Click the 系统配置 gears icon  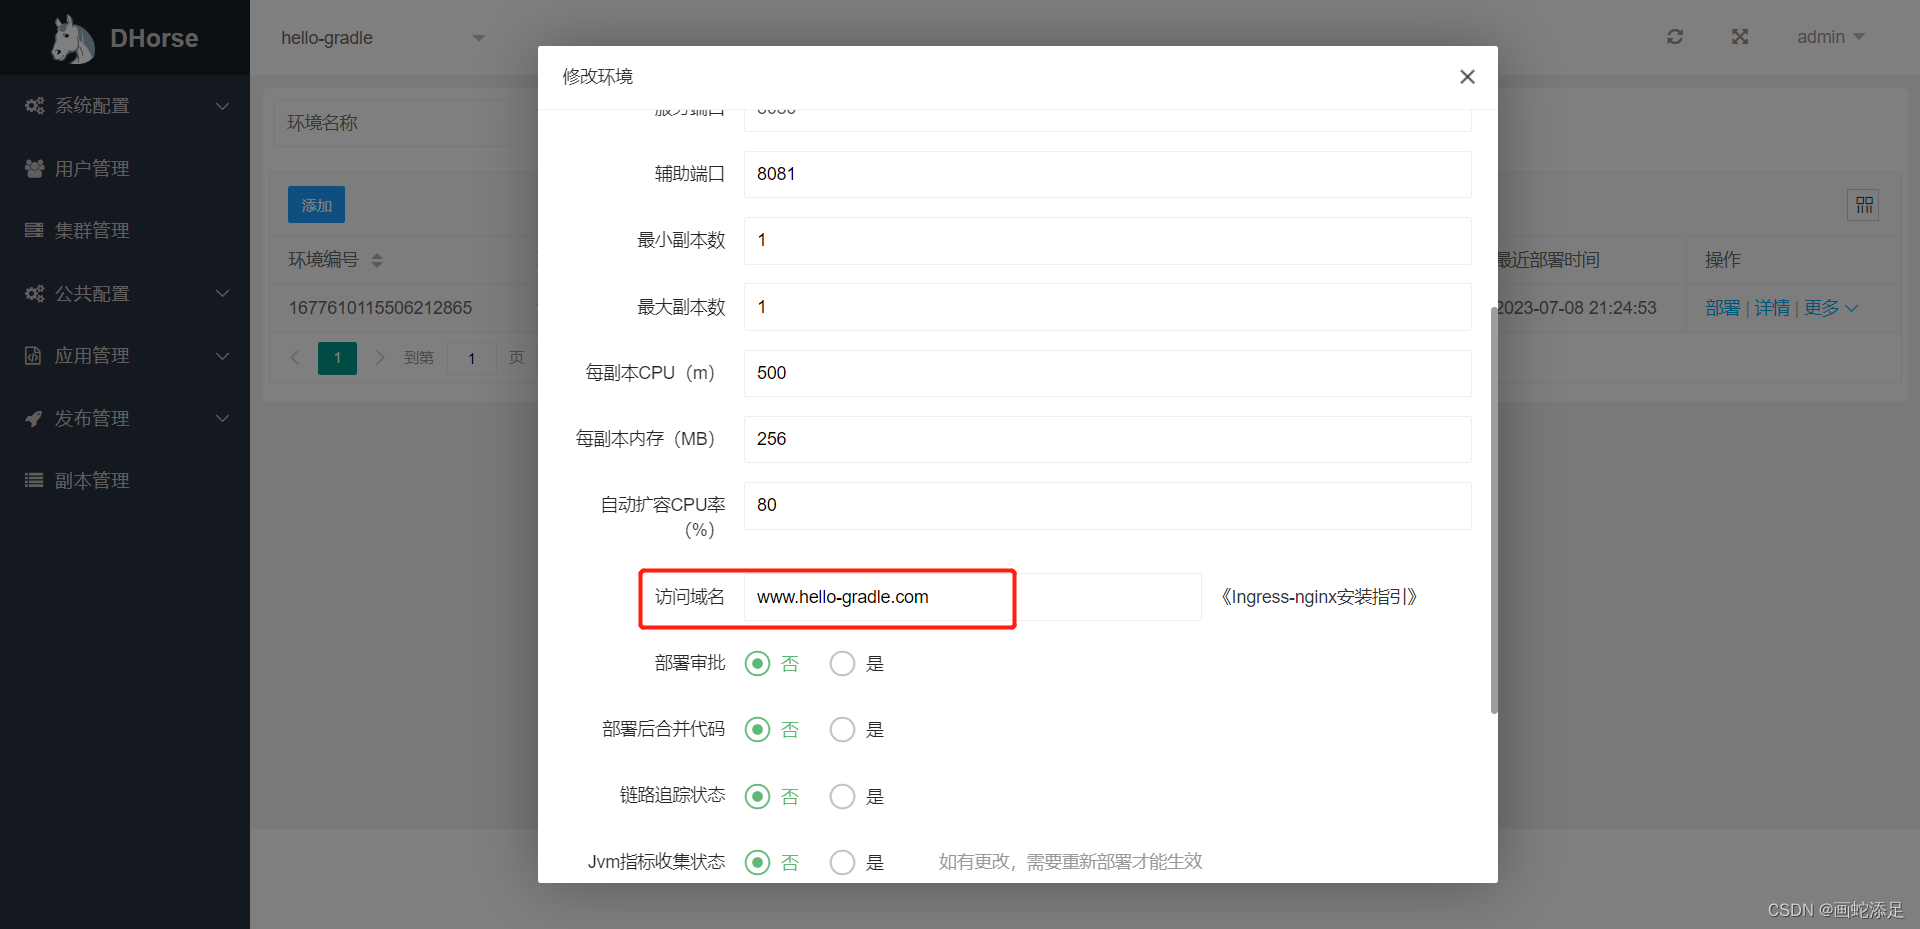coord(34,106)
